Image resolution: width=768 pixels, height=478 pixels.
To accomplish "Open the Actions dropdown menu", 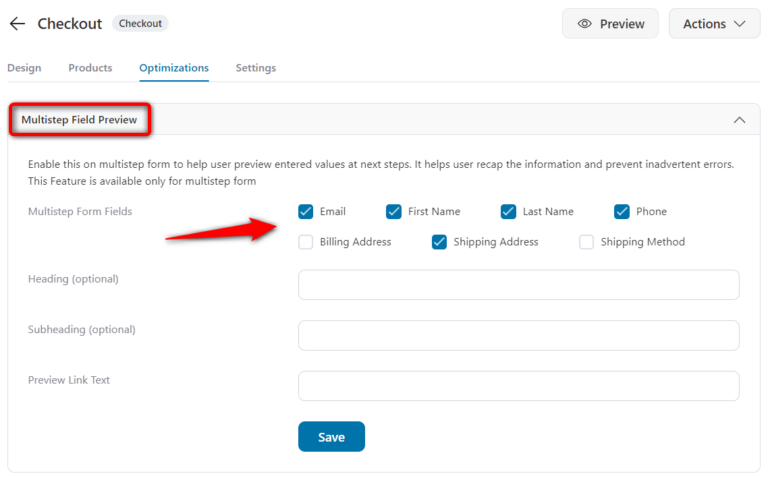I will 714,24.
